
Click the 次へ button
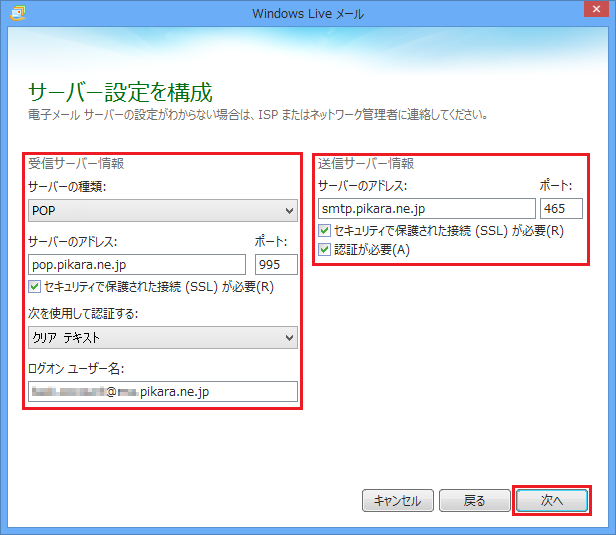click(552, 500)
